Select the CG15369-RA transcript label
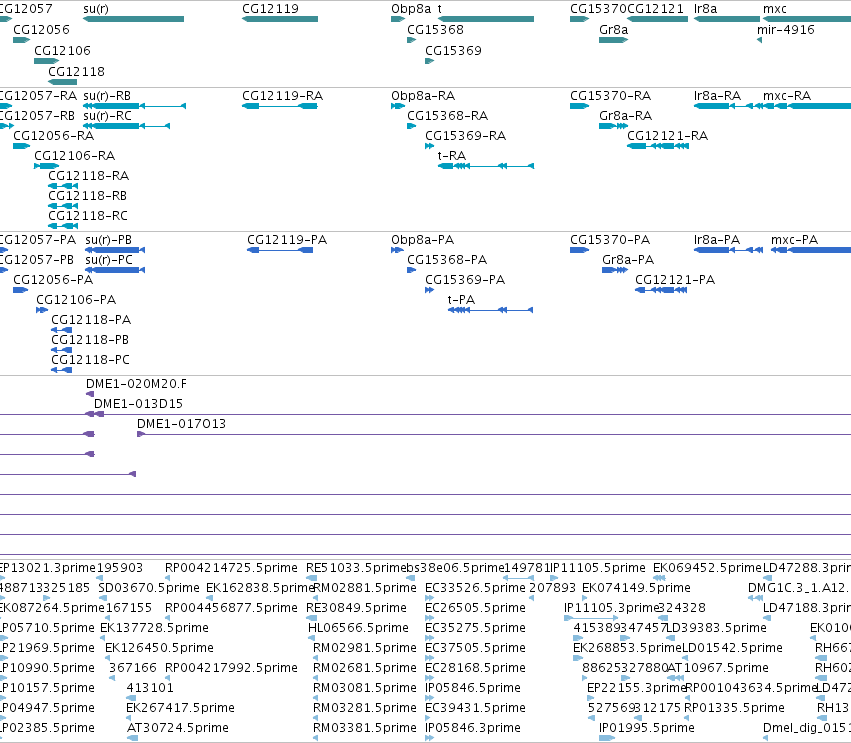This screenshot has height=743, width=851. pos(465,136)
